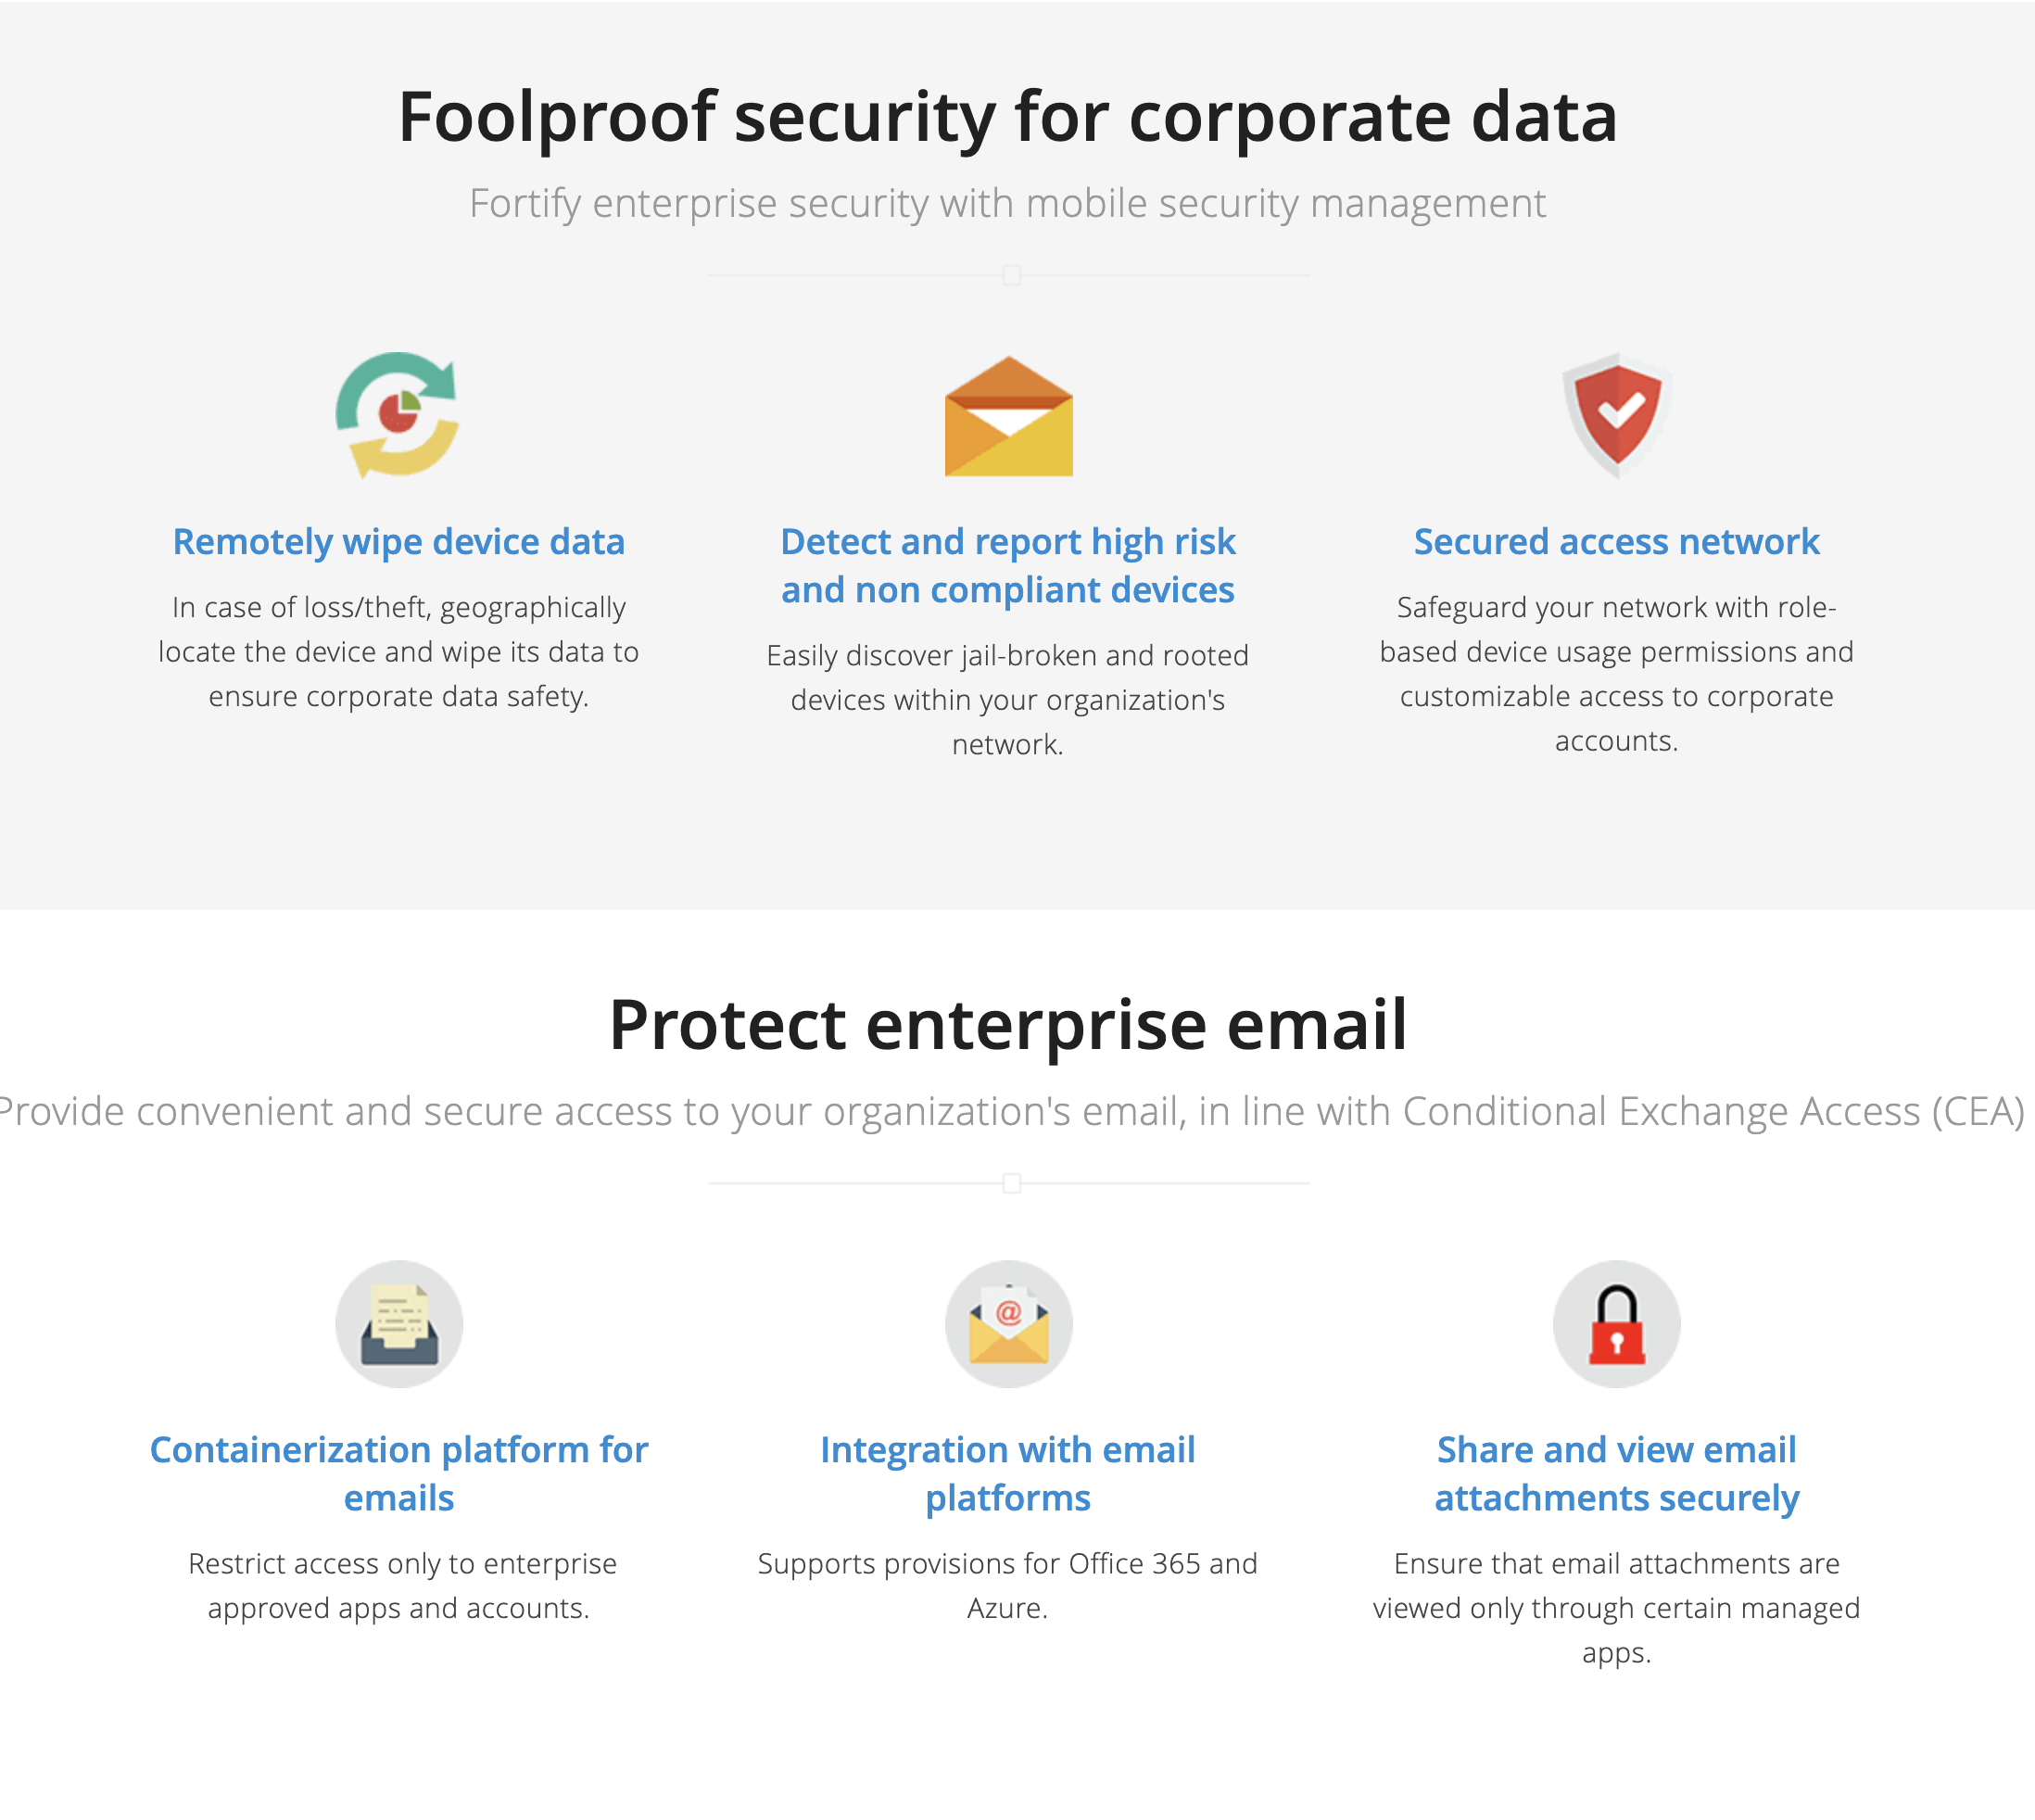
Task: Click the small square on the top divider
Action: click(x=1012, y=275)
